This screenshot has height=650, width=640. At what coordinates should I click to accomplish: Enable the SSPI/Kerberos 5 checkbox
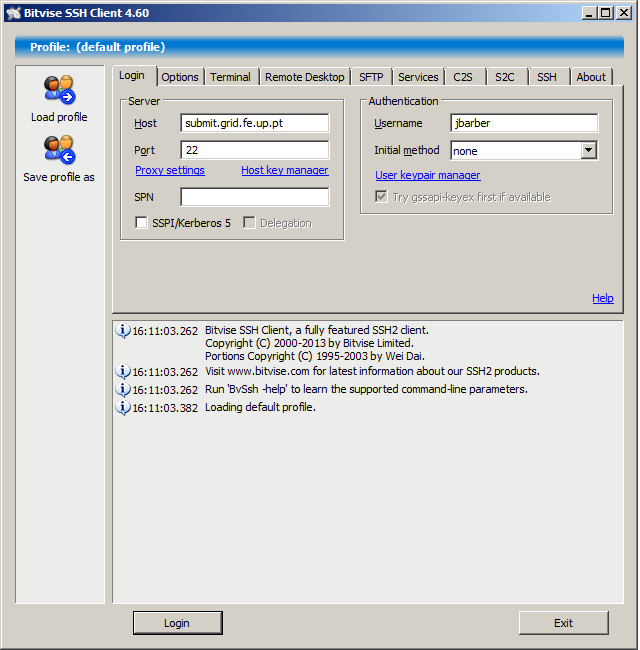[x=141, y=223]
